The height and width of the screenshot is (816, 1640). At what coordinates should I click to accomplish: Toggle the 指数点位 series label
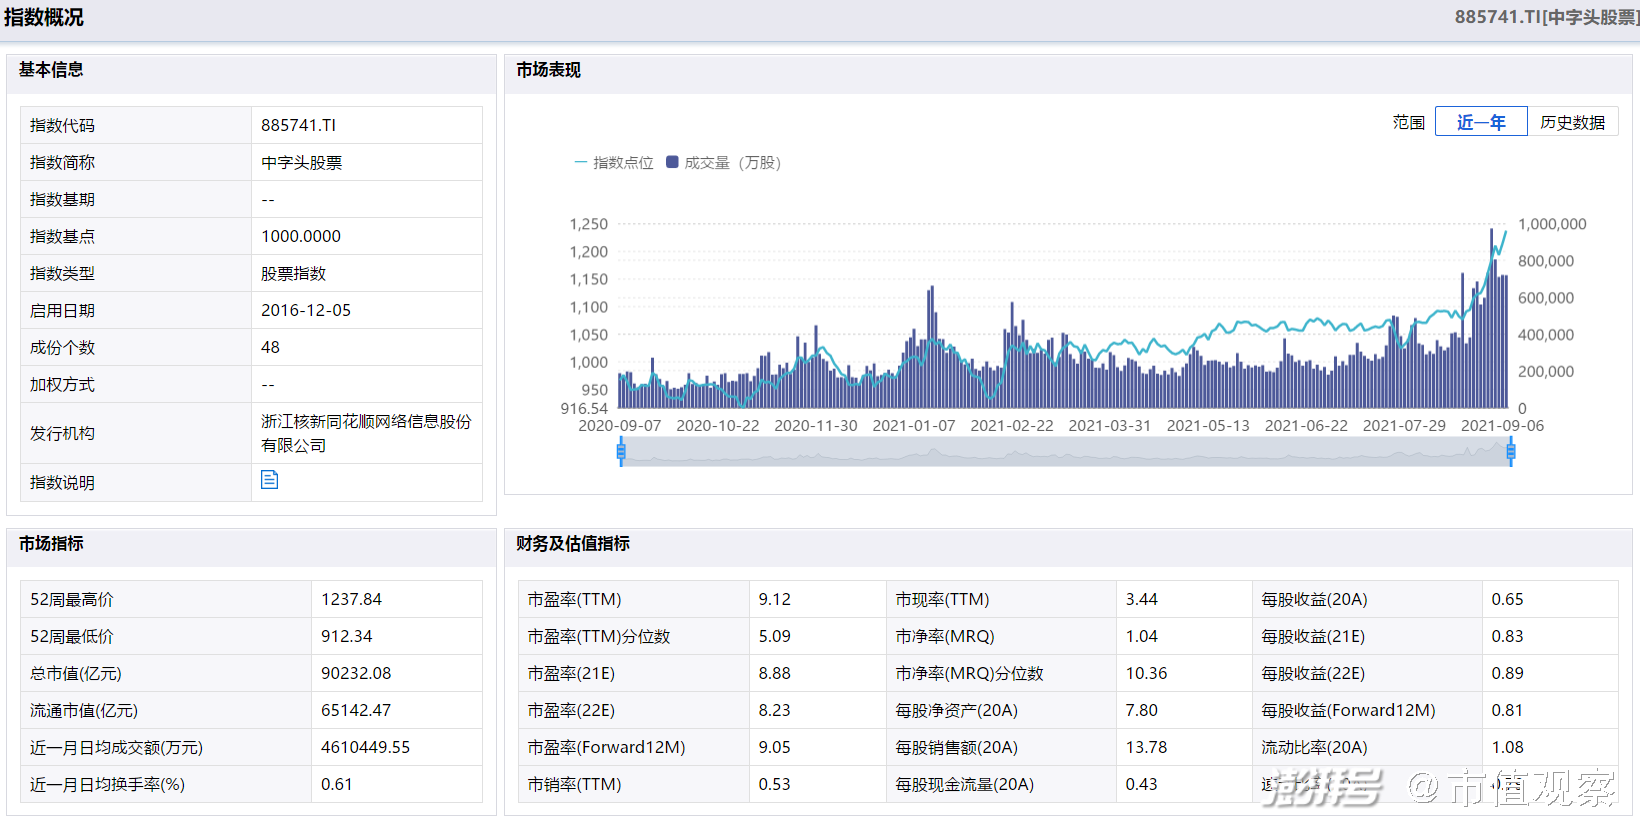[x=623, y=163]
